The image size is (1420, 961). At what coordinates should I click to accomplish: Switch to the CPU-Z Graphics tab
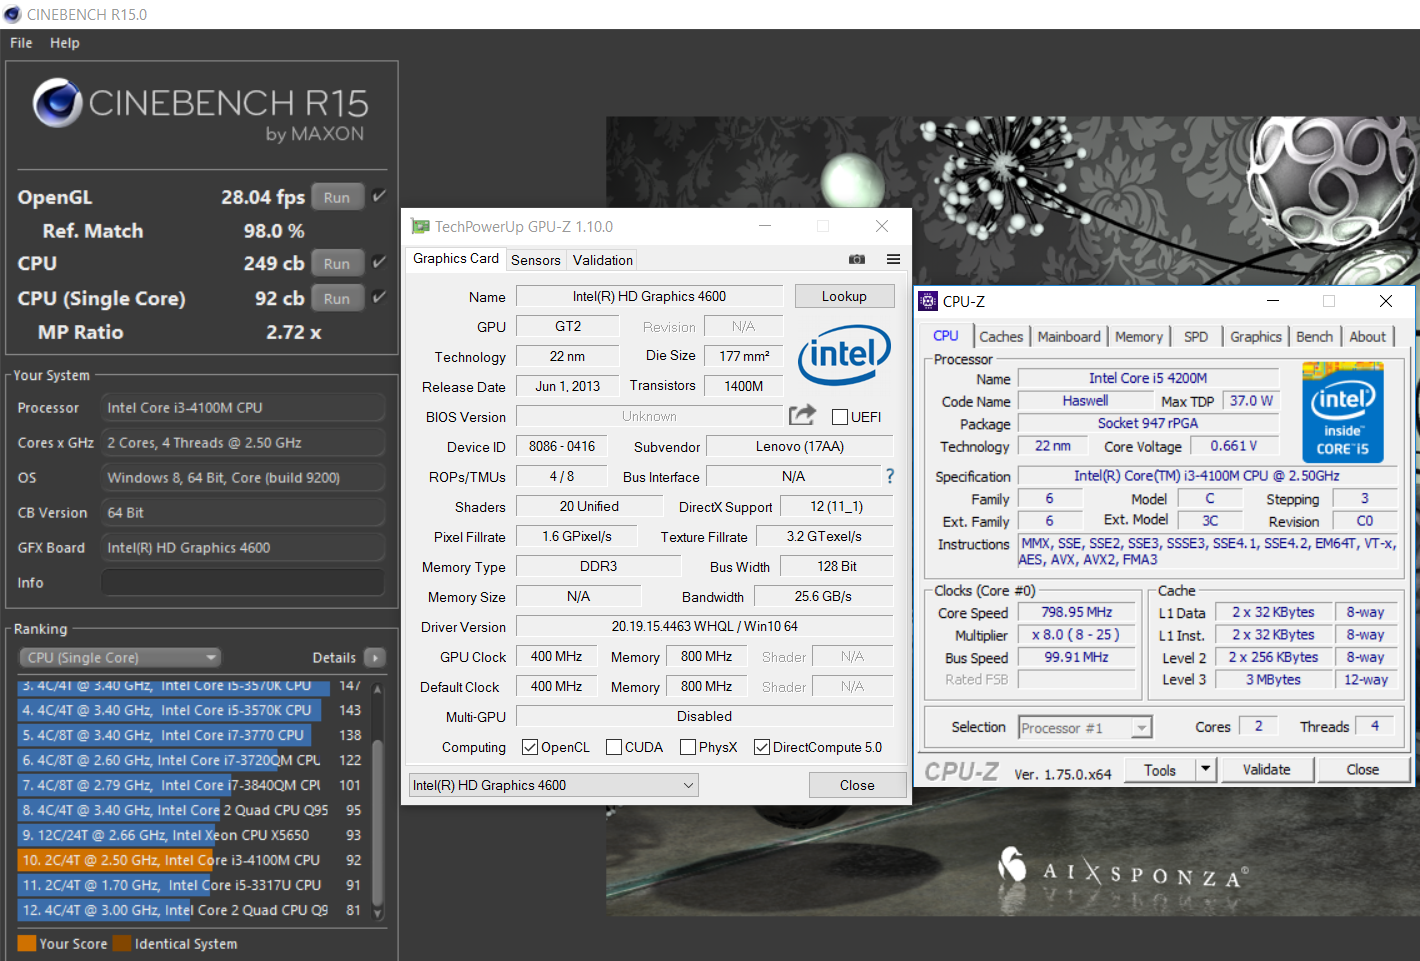click(1256, 337)
